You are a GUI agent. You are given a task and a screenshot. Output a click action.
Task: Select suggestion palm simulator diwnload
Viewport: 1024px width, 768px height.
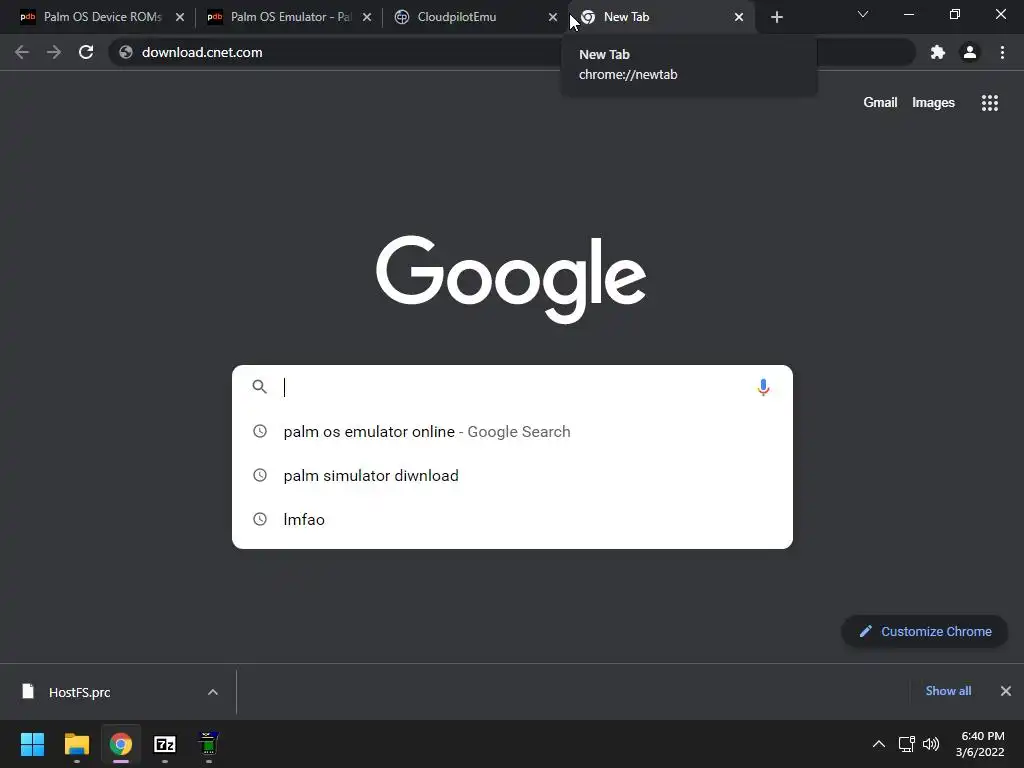point(512,475)
